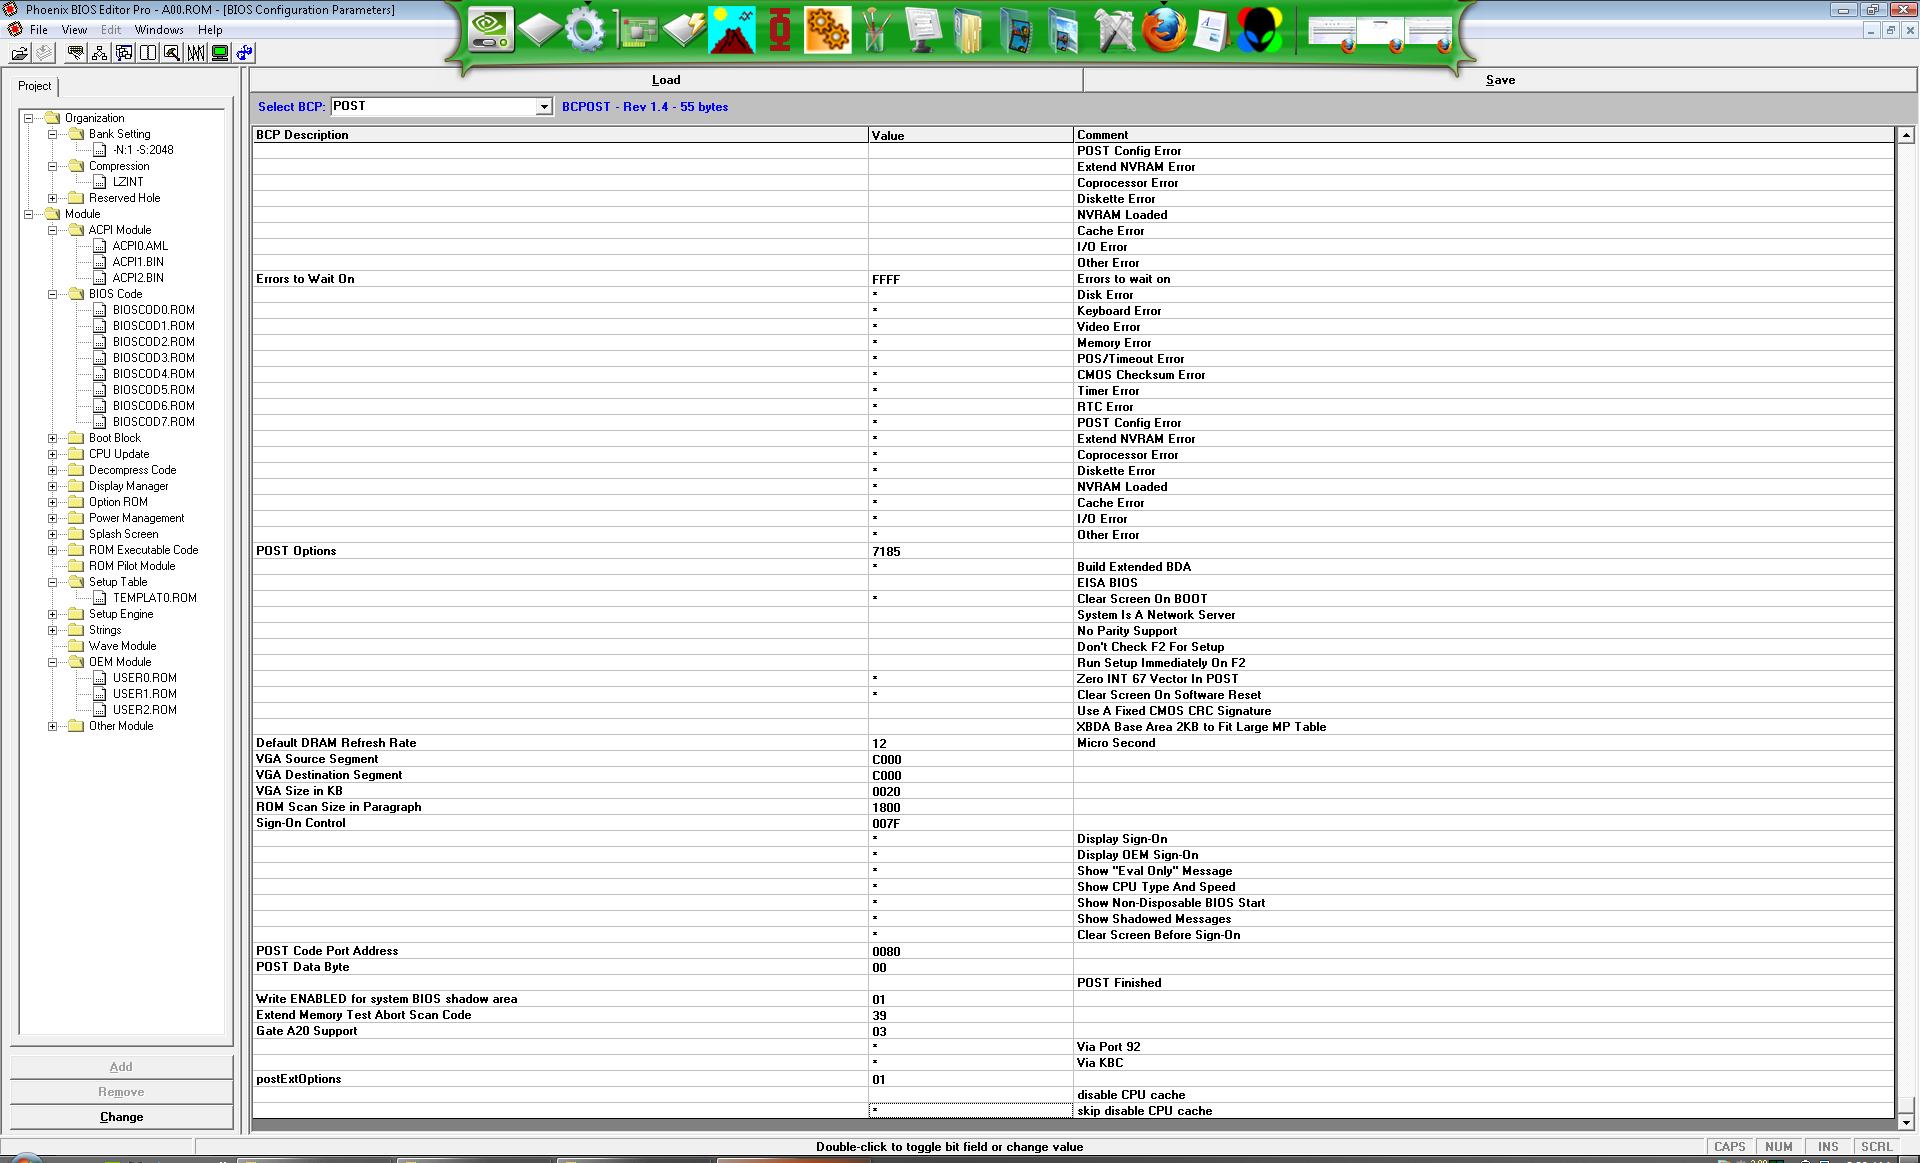Select bit field for Keyboard Error
Image resolution: width=1920 pixels, height=1163 pixels.
click(971, 311)
